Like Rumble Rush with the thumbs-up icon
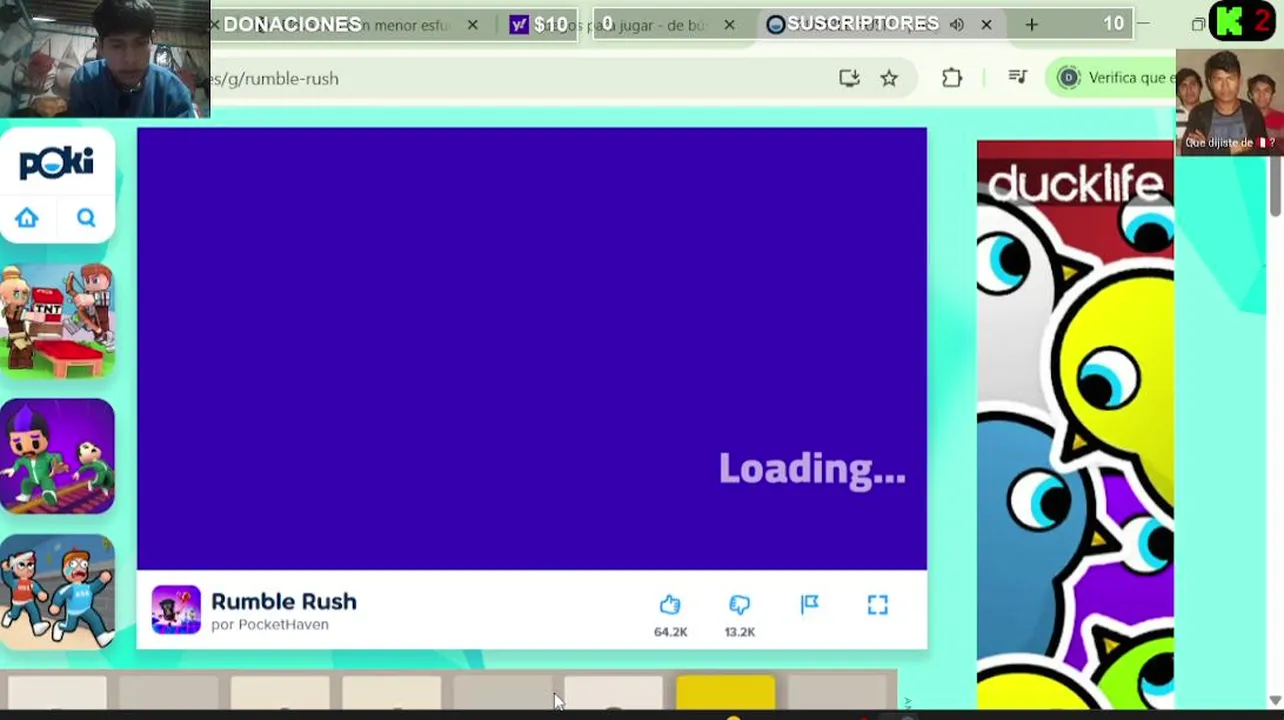Image resolution: width=1284 pixels, height=720 pixels. tap(670, 604)
